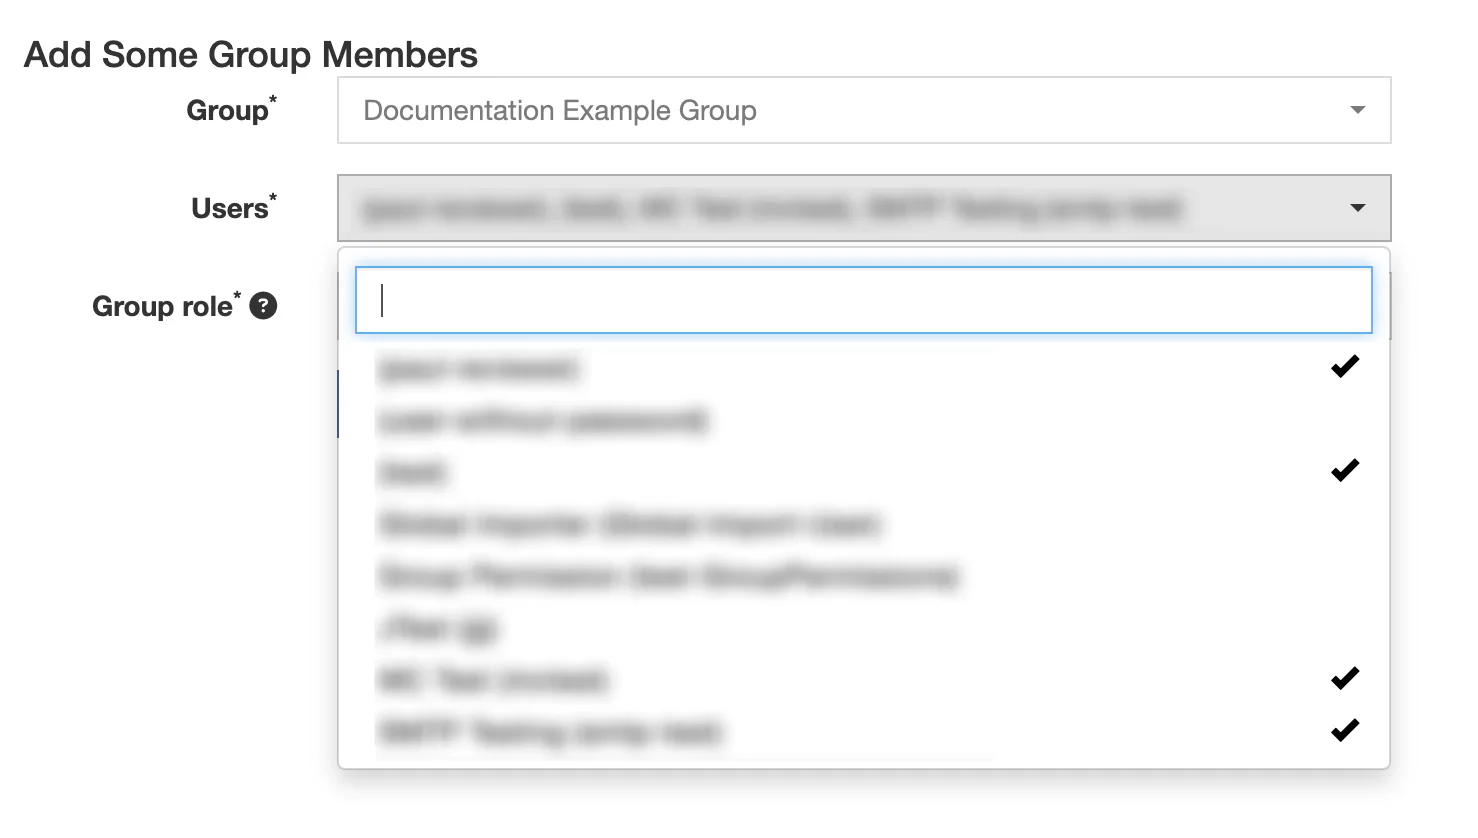The image size is (1478, 838).
Task: Deselect the third user by its name
Action: click(412, 472)
